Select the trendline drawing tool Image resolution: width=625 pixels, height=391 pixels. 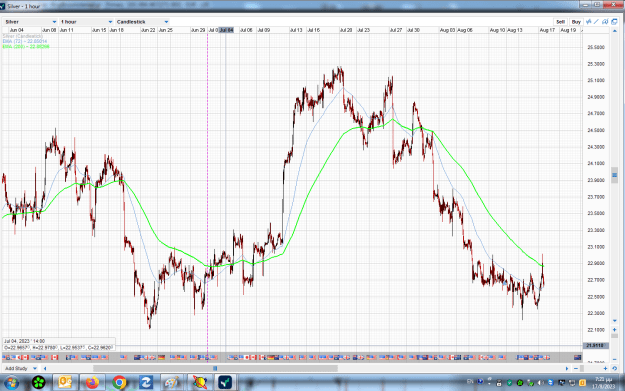point(596,22)
